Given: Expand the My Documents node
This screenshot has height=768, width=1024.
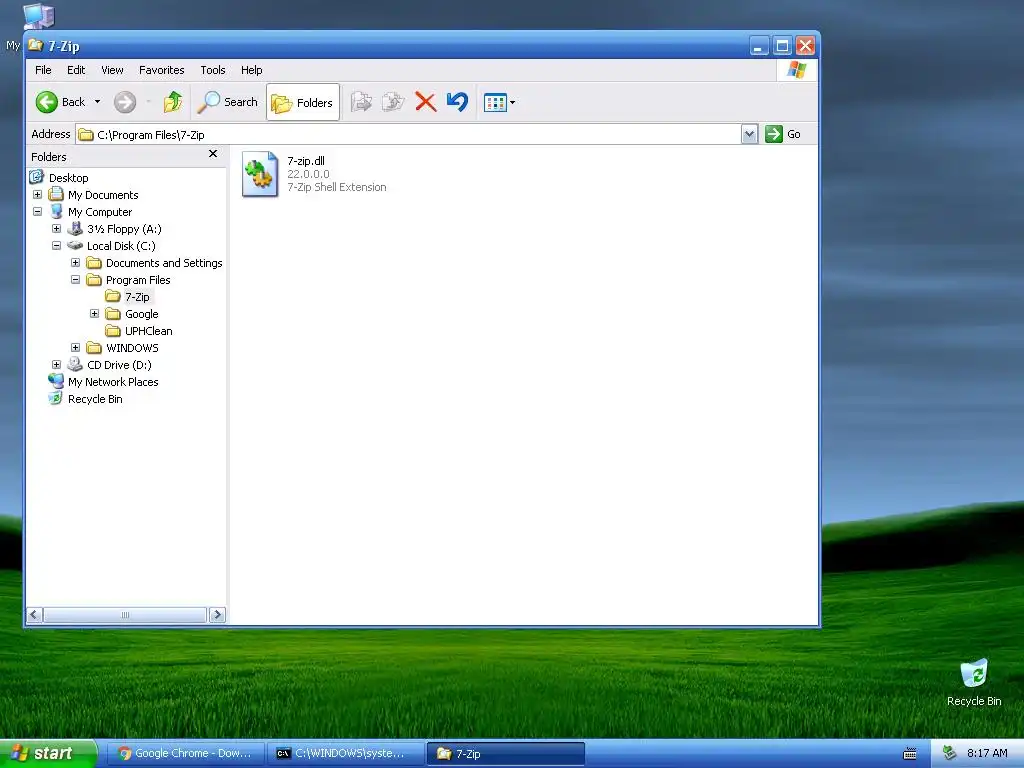Looking at the screenshot, I should (x=37, y=195).
